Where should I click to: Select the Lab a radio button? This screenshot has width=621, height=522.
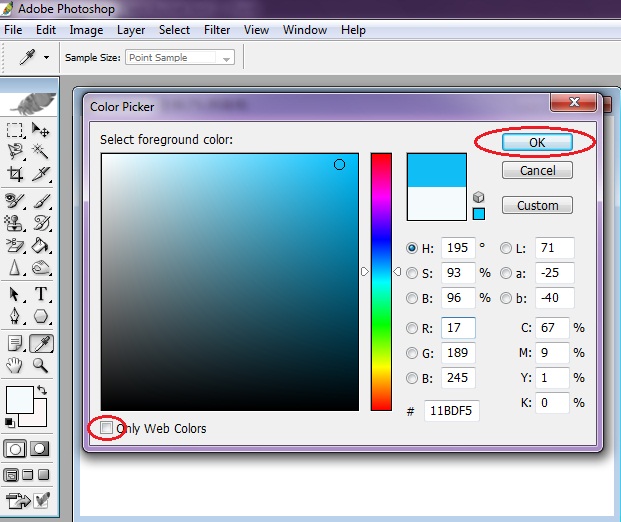[x=506, y=273]
